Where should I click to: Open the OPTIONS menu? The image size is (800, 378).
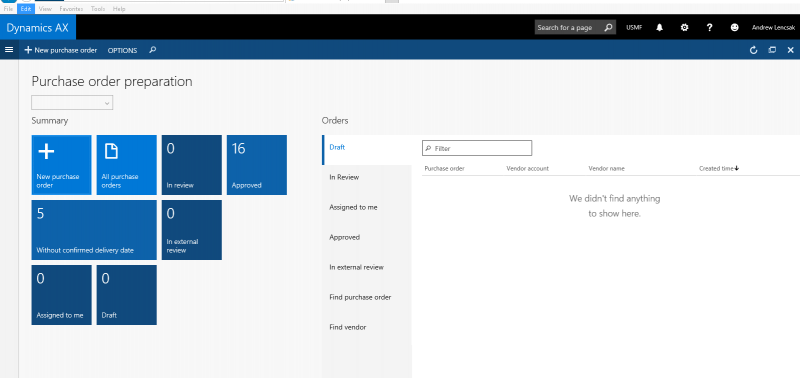pyautogui.click(x=122, y=51)
